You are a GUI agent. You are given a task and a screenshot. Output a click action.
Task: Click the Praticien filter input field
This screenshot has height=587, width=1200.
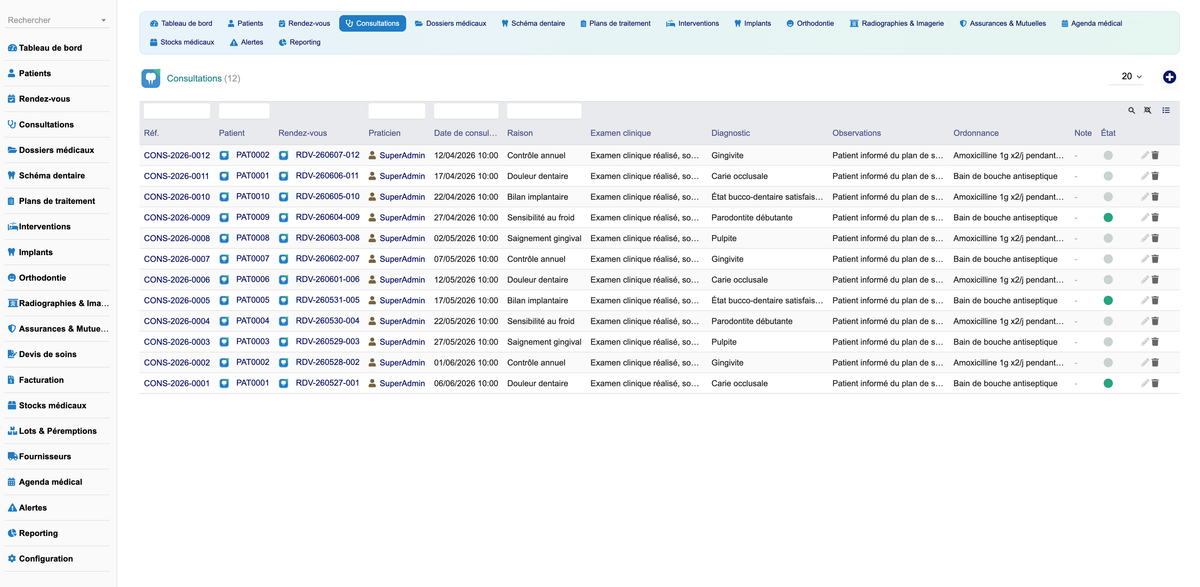(397, 111)
